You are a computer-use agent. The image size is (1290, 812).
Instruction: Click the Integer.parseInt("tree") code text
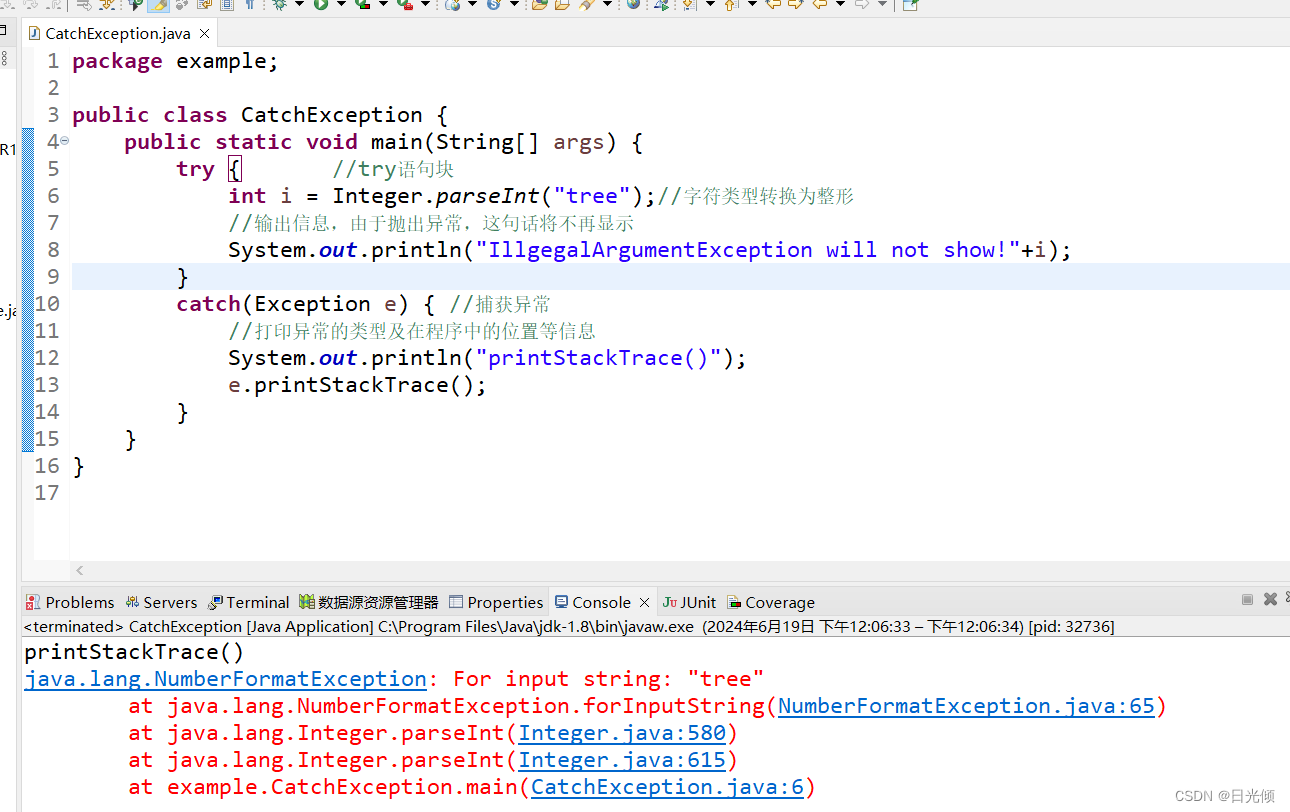click(488, 196)
